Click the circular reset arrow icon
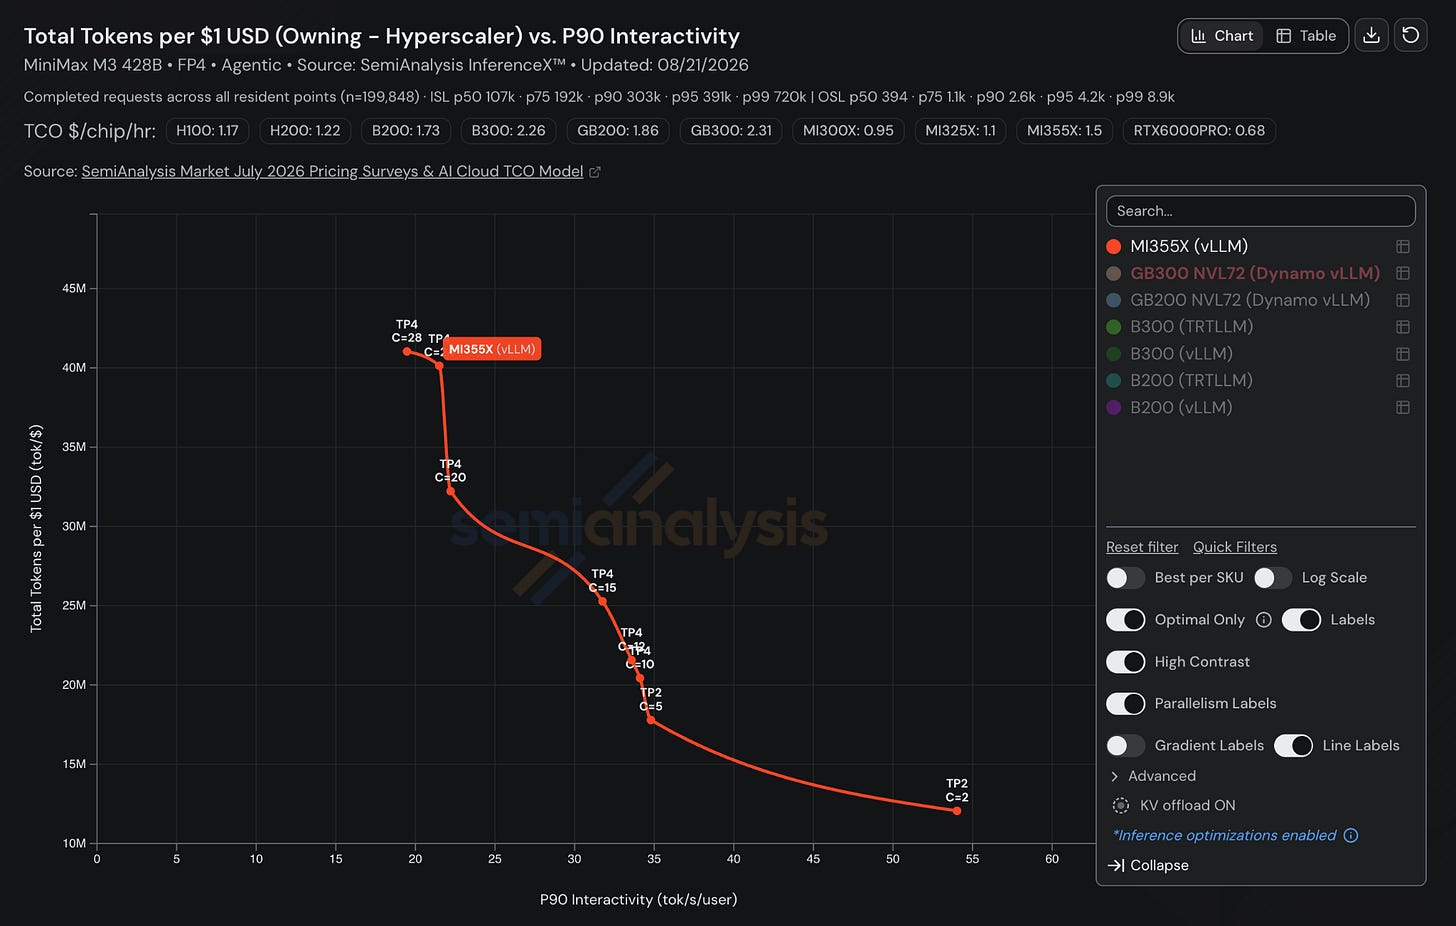The width and height of the screenshot is (1456, 926). pyautogui.click(x=1410, y=36)
